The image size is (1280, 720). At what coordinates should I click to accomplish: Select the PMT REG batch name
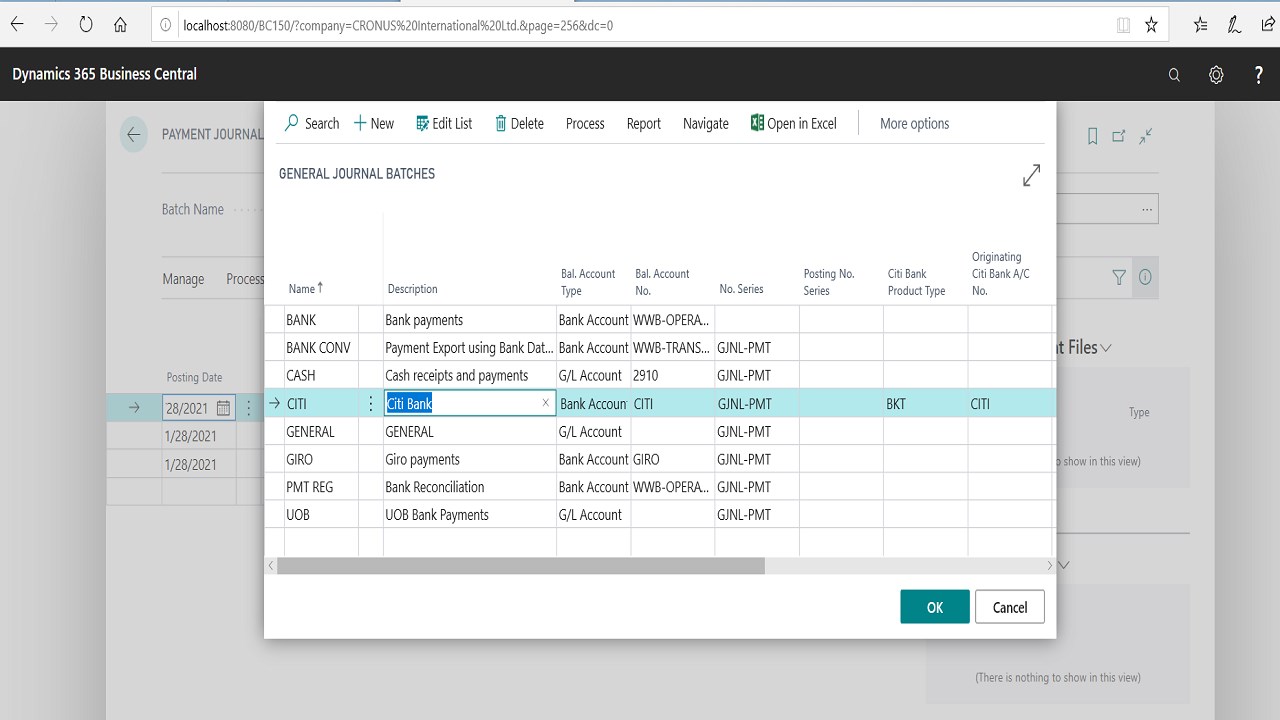coord(310,487)
